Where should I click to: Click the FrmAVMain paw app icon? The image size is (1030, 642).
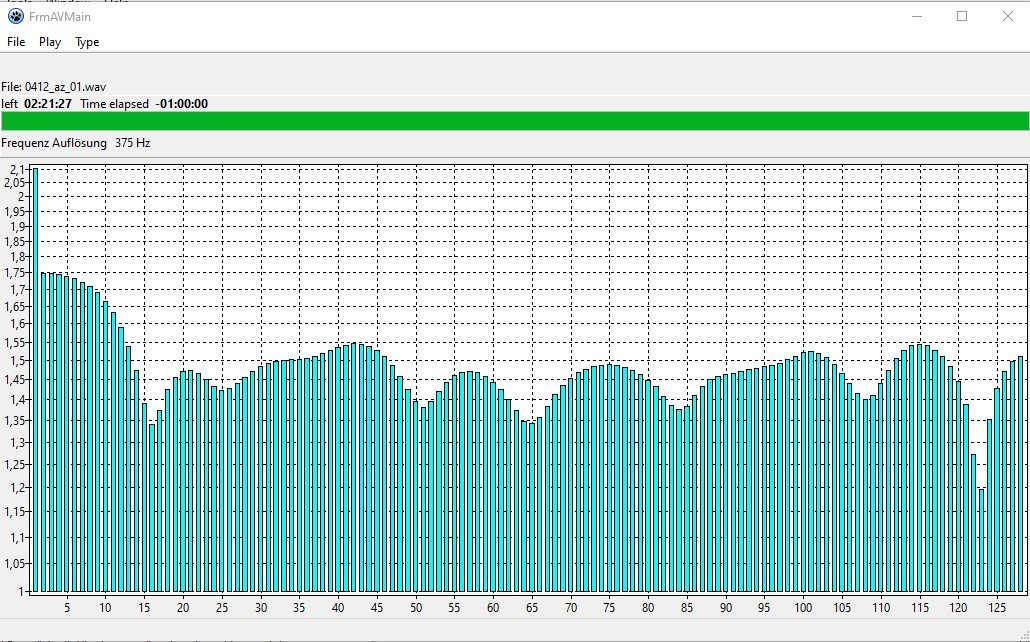[15, 16]
